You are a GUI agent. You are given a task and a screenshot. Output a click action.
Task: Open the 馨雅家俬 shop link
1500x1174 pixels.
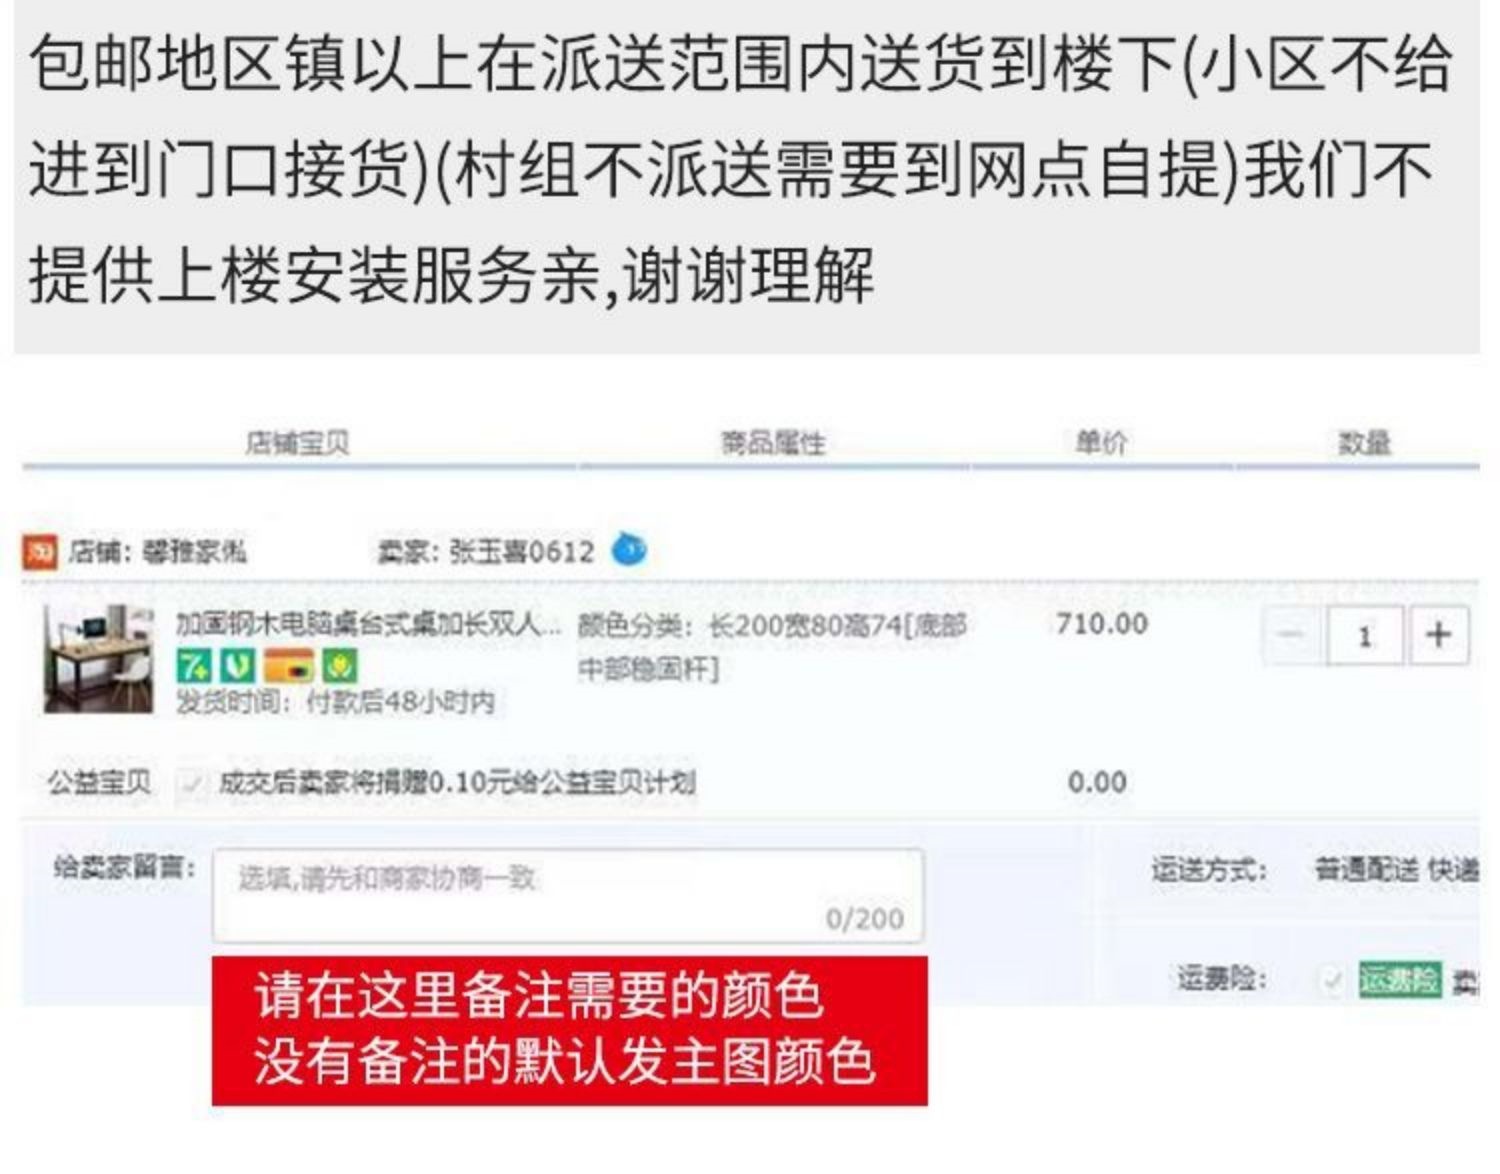click(194, 552)
